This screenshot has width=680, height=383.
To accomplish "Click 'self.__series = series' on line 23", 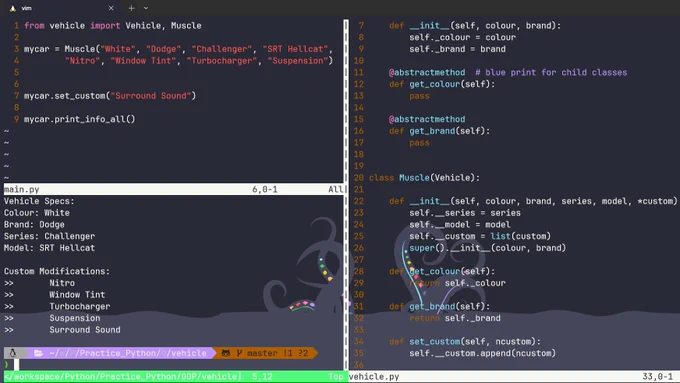I will pos(465,213).
